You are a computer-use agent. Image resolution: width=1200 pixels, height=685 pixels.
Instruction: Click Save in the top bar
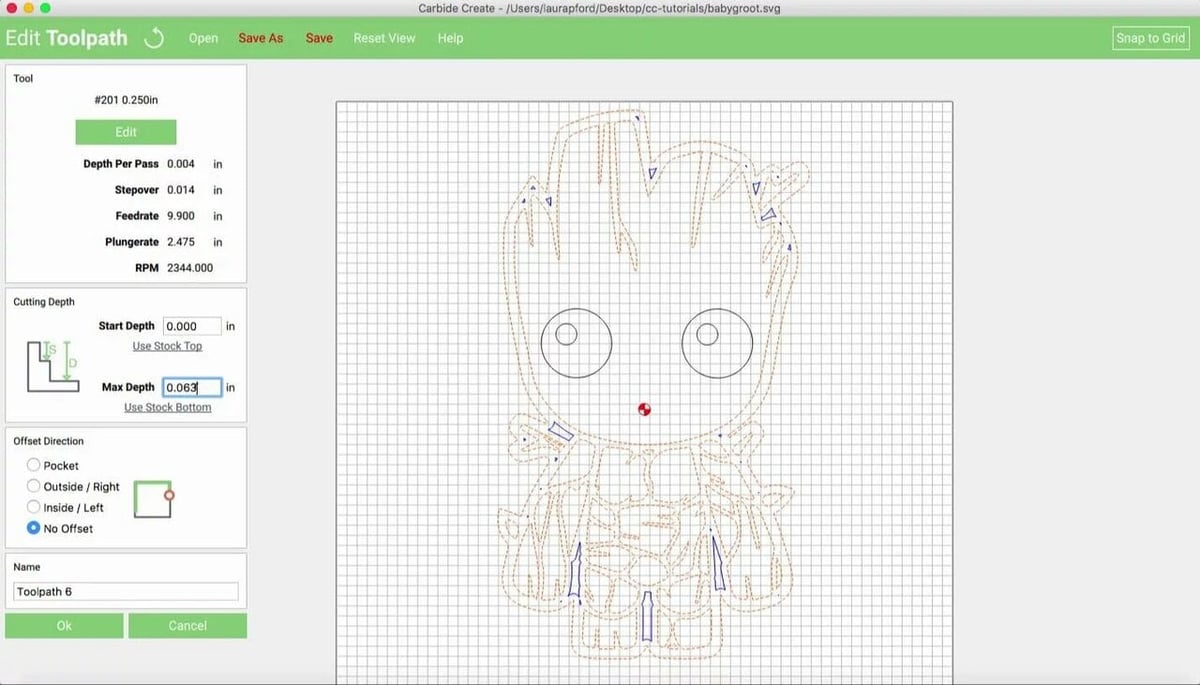pos(319,38)
